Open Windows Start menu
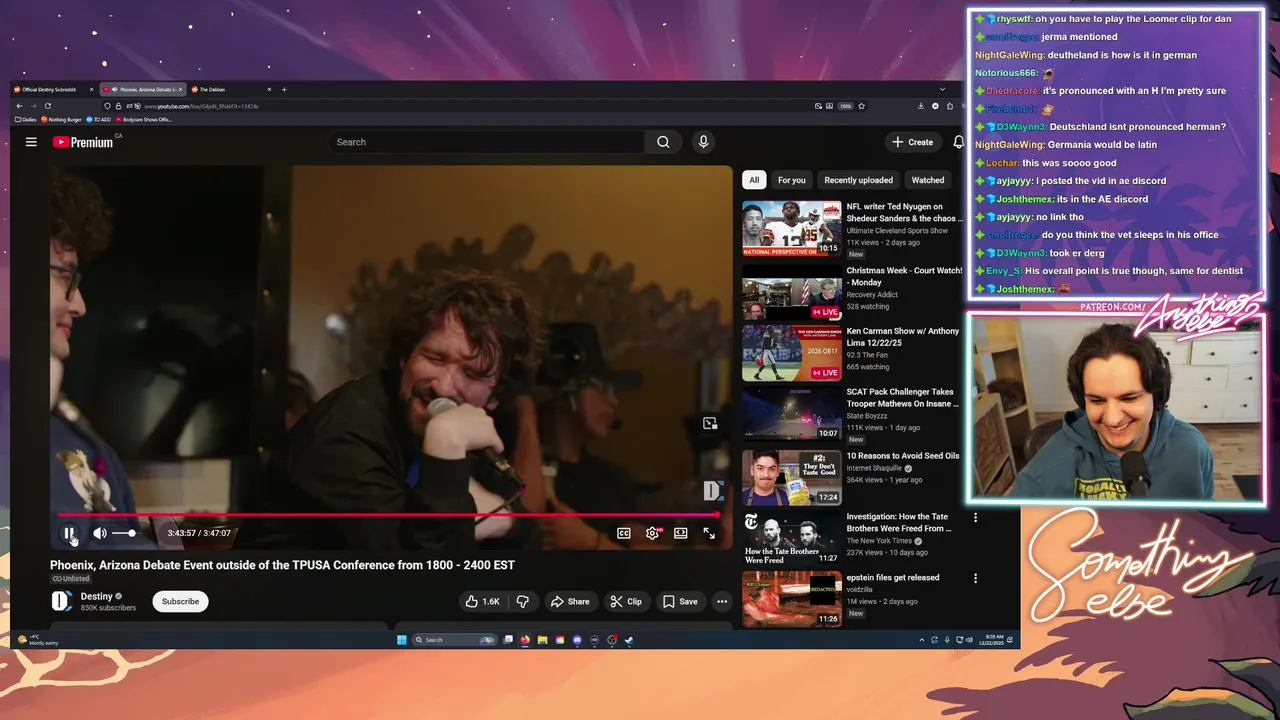Screen dimensions: 1280x720 point(401,640)
